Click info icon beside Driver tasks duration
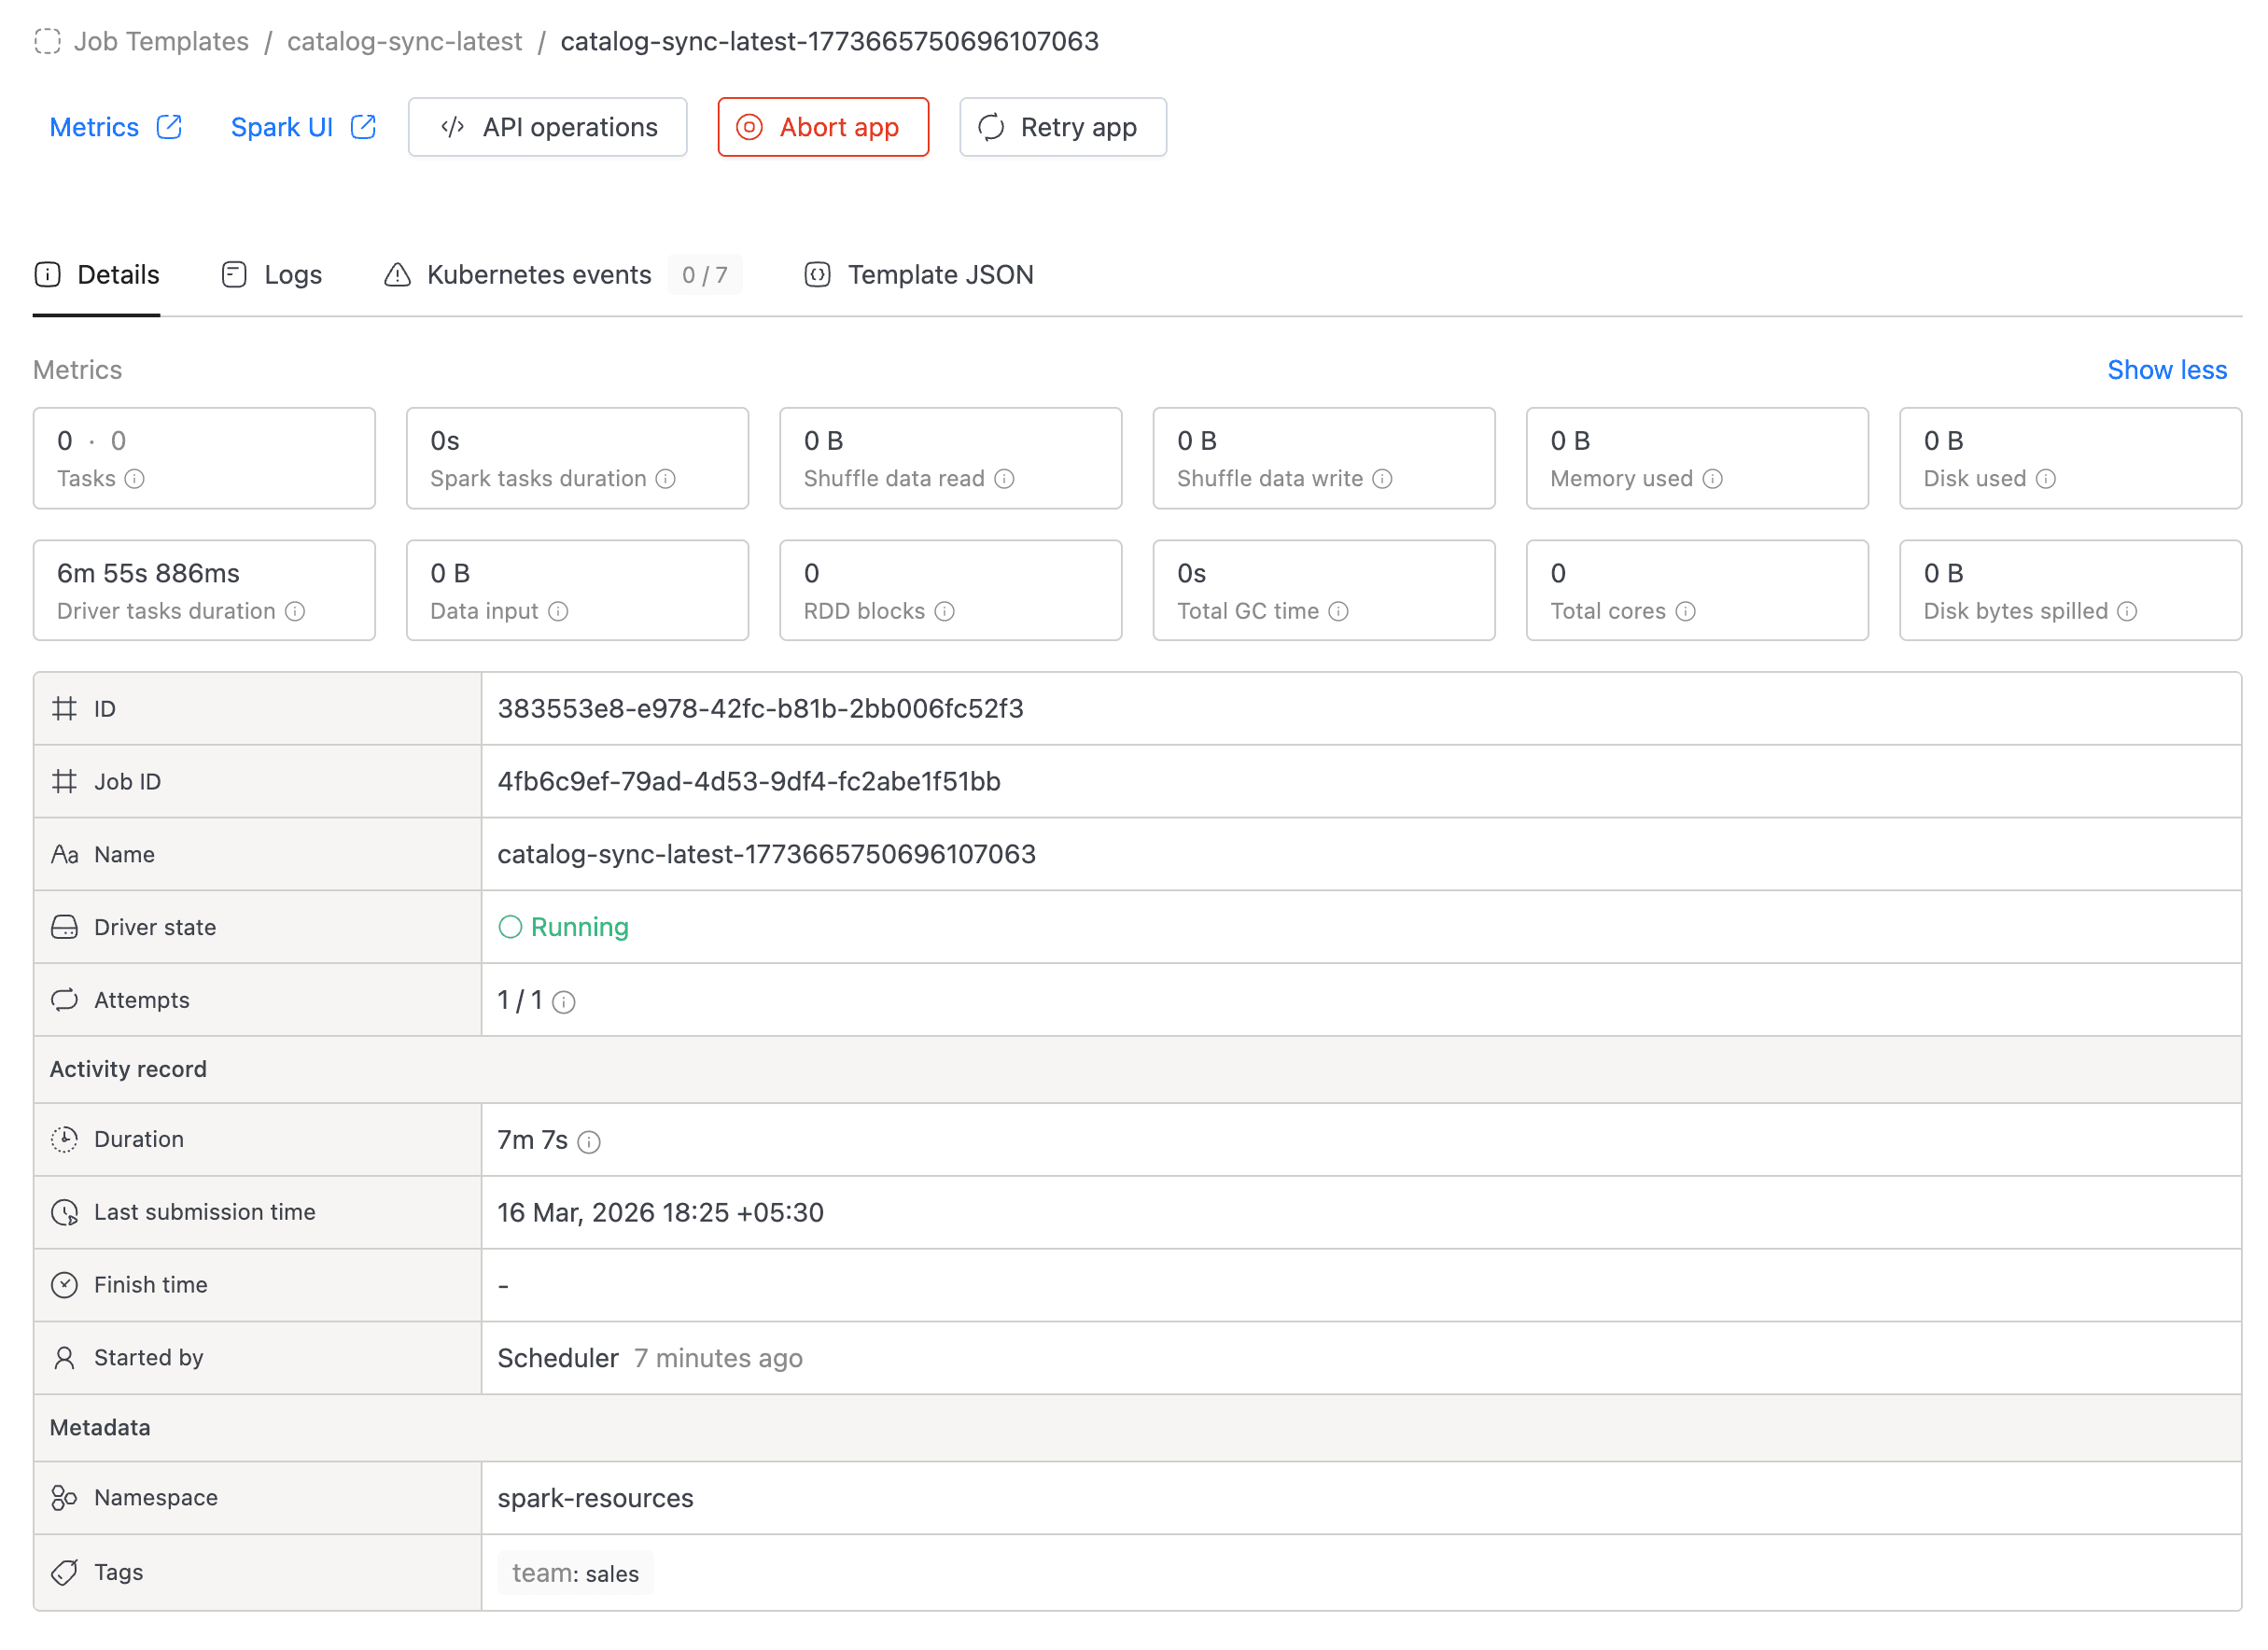 point(295,611)
